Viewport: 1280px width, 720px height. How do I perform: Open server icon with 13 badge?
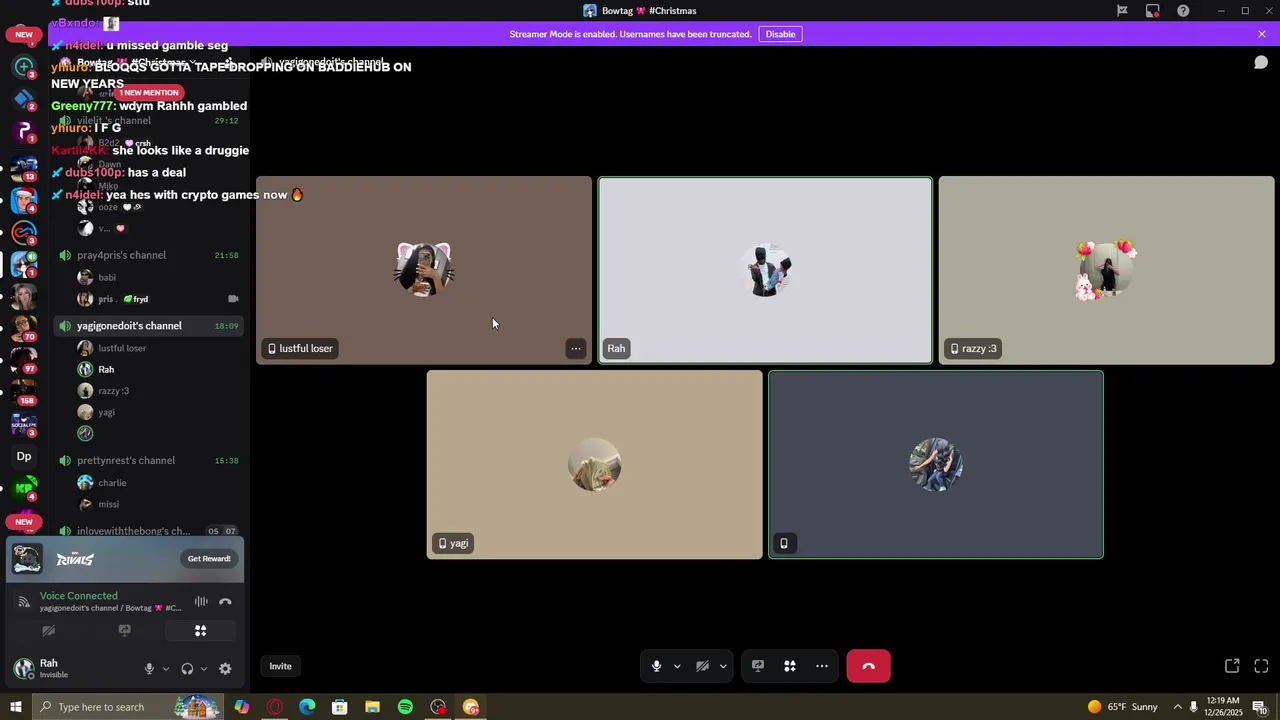[x=24, y=167]
